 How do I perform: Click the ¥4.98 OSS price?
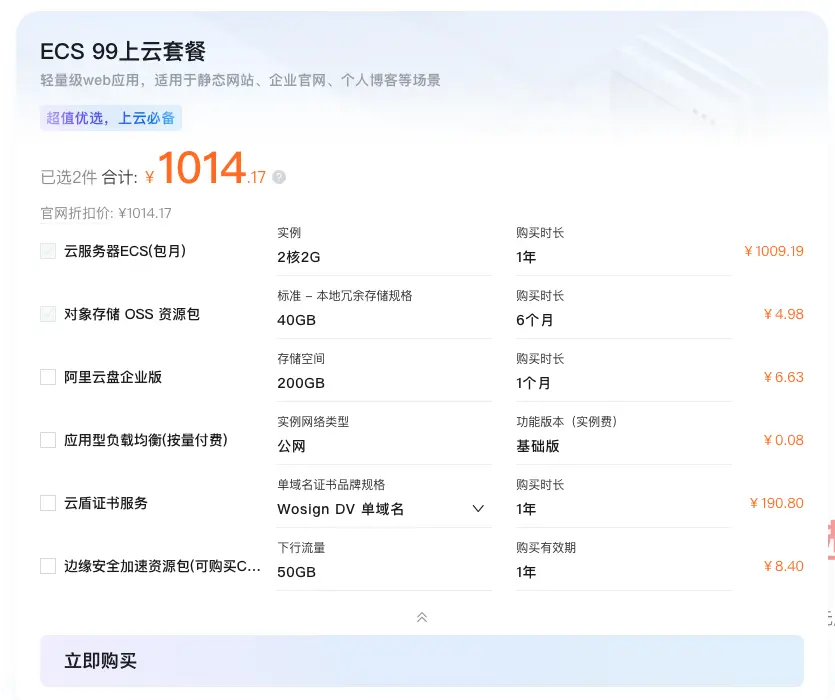(x=783, y=314)
